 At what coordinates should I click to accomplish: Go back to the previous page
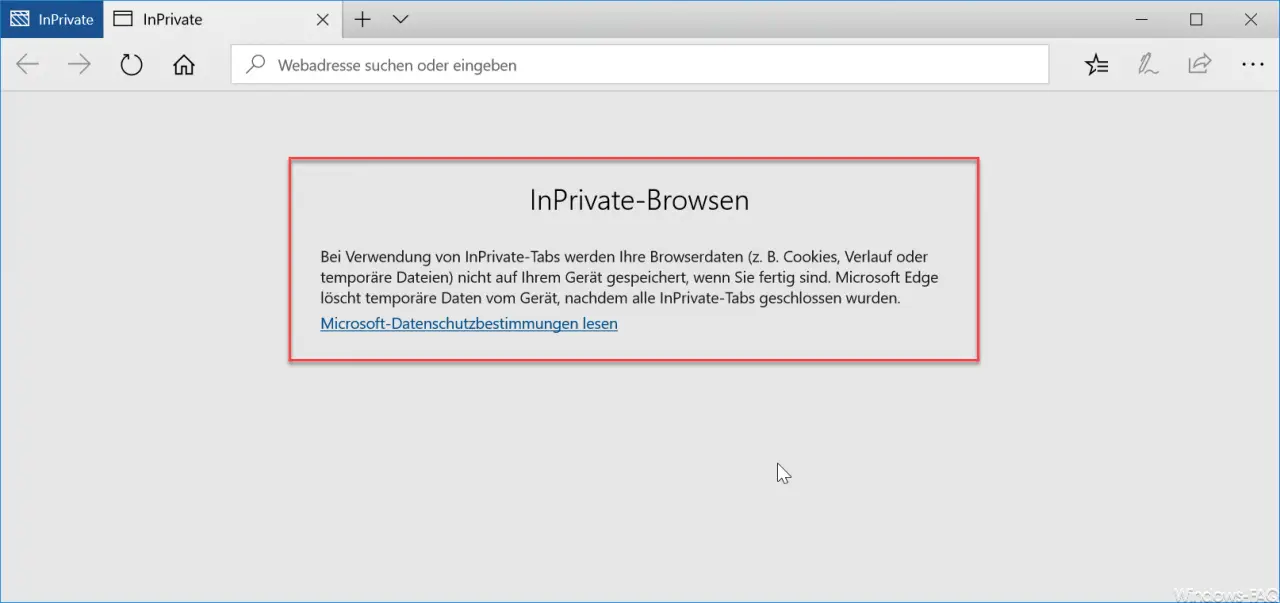click(27, 65)
